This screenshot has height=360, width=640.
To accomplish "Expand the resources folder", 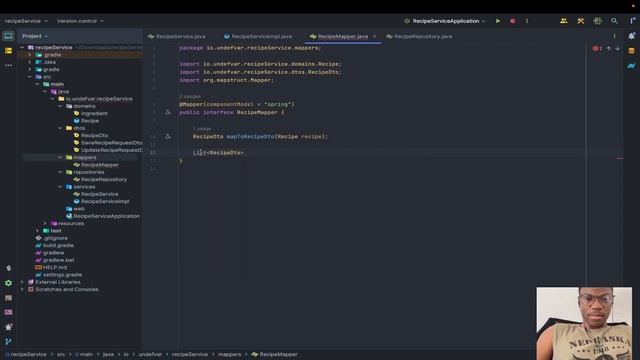I will click(x=45, y=223).
